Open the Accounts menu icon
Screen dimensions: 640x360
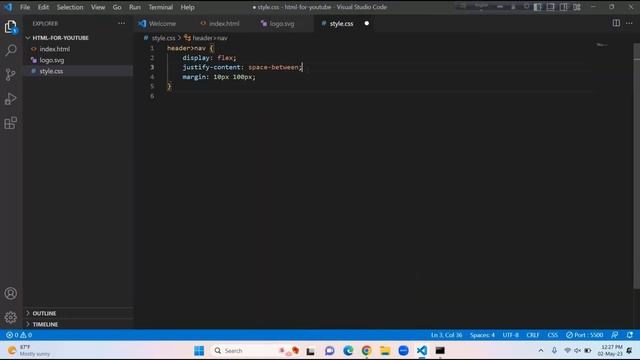(x=11, y=293)
